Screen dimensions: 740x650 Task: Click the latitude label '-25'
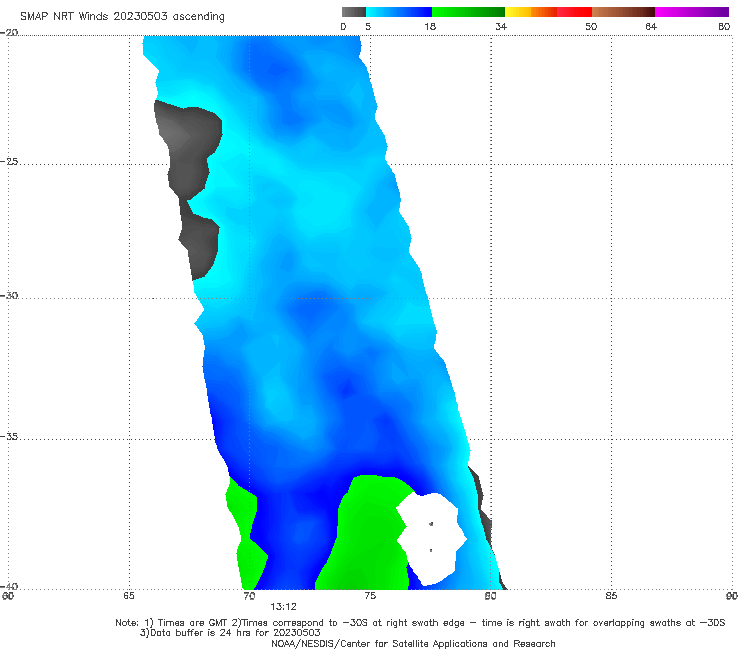coord(9,161)
